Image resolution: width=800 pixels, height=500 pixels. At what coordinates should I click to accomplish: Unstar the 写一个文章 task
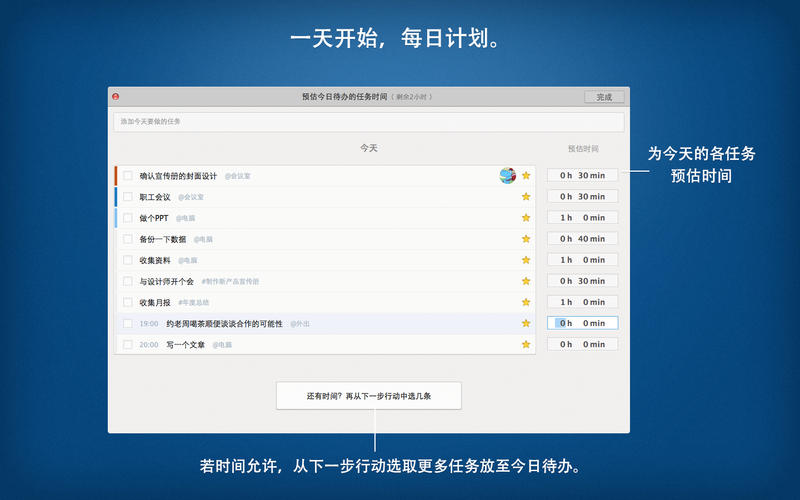coord(526,344)
